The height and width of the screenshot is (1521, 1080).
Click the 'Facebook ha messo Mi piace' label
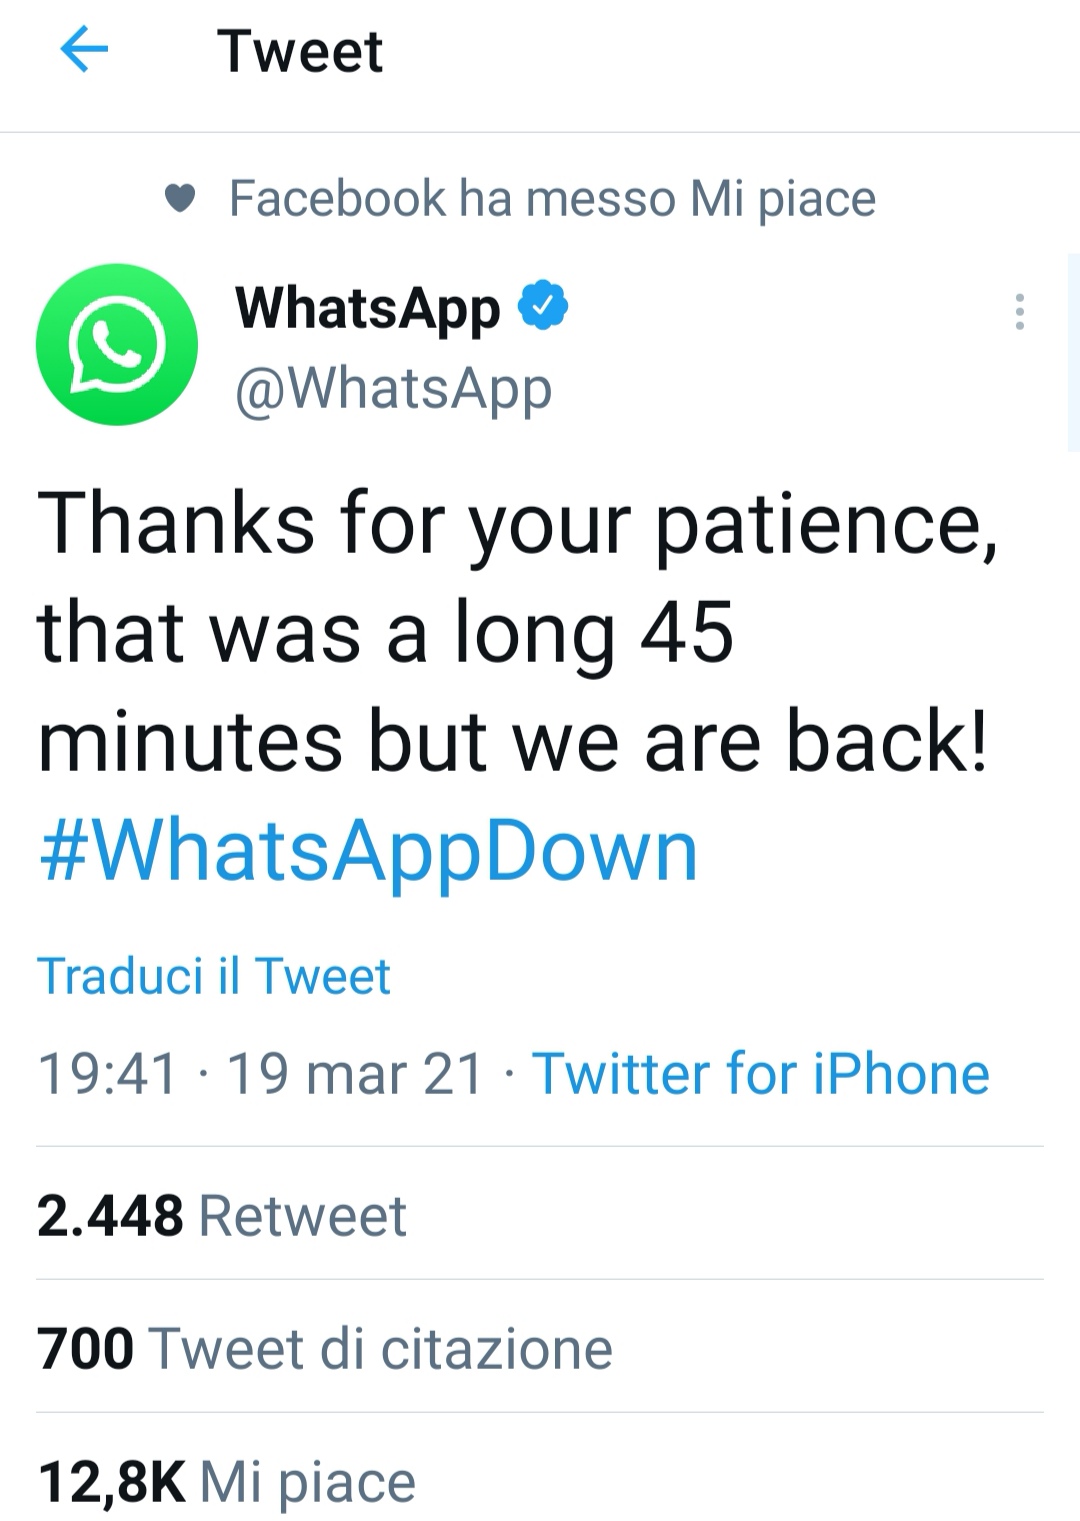552,198
